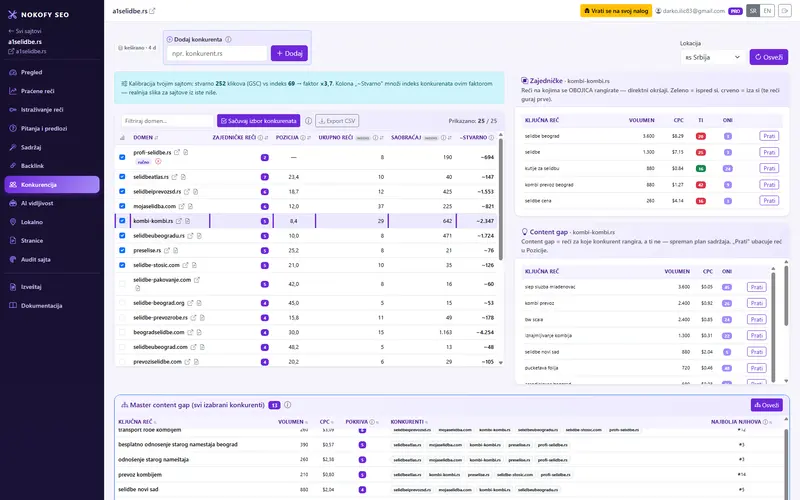This screenshot has width=800, height=500.
Task: Click the logout icon in top bar
Action: (785, 11)
